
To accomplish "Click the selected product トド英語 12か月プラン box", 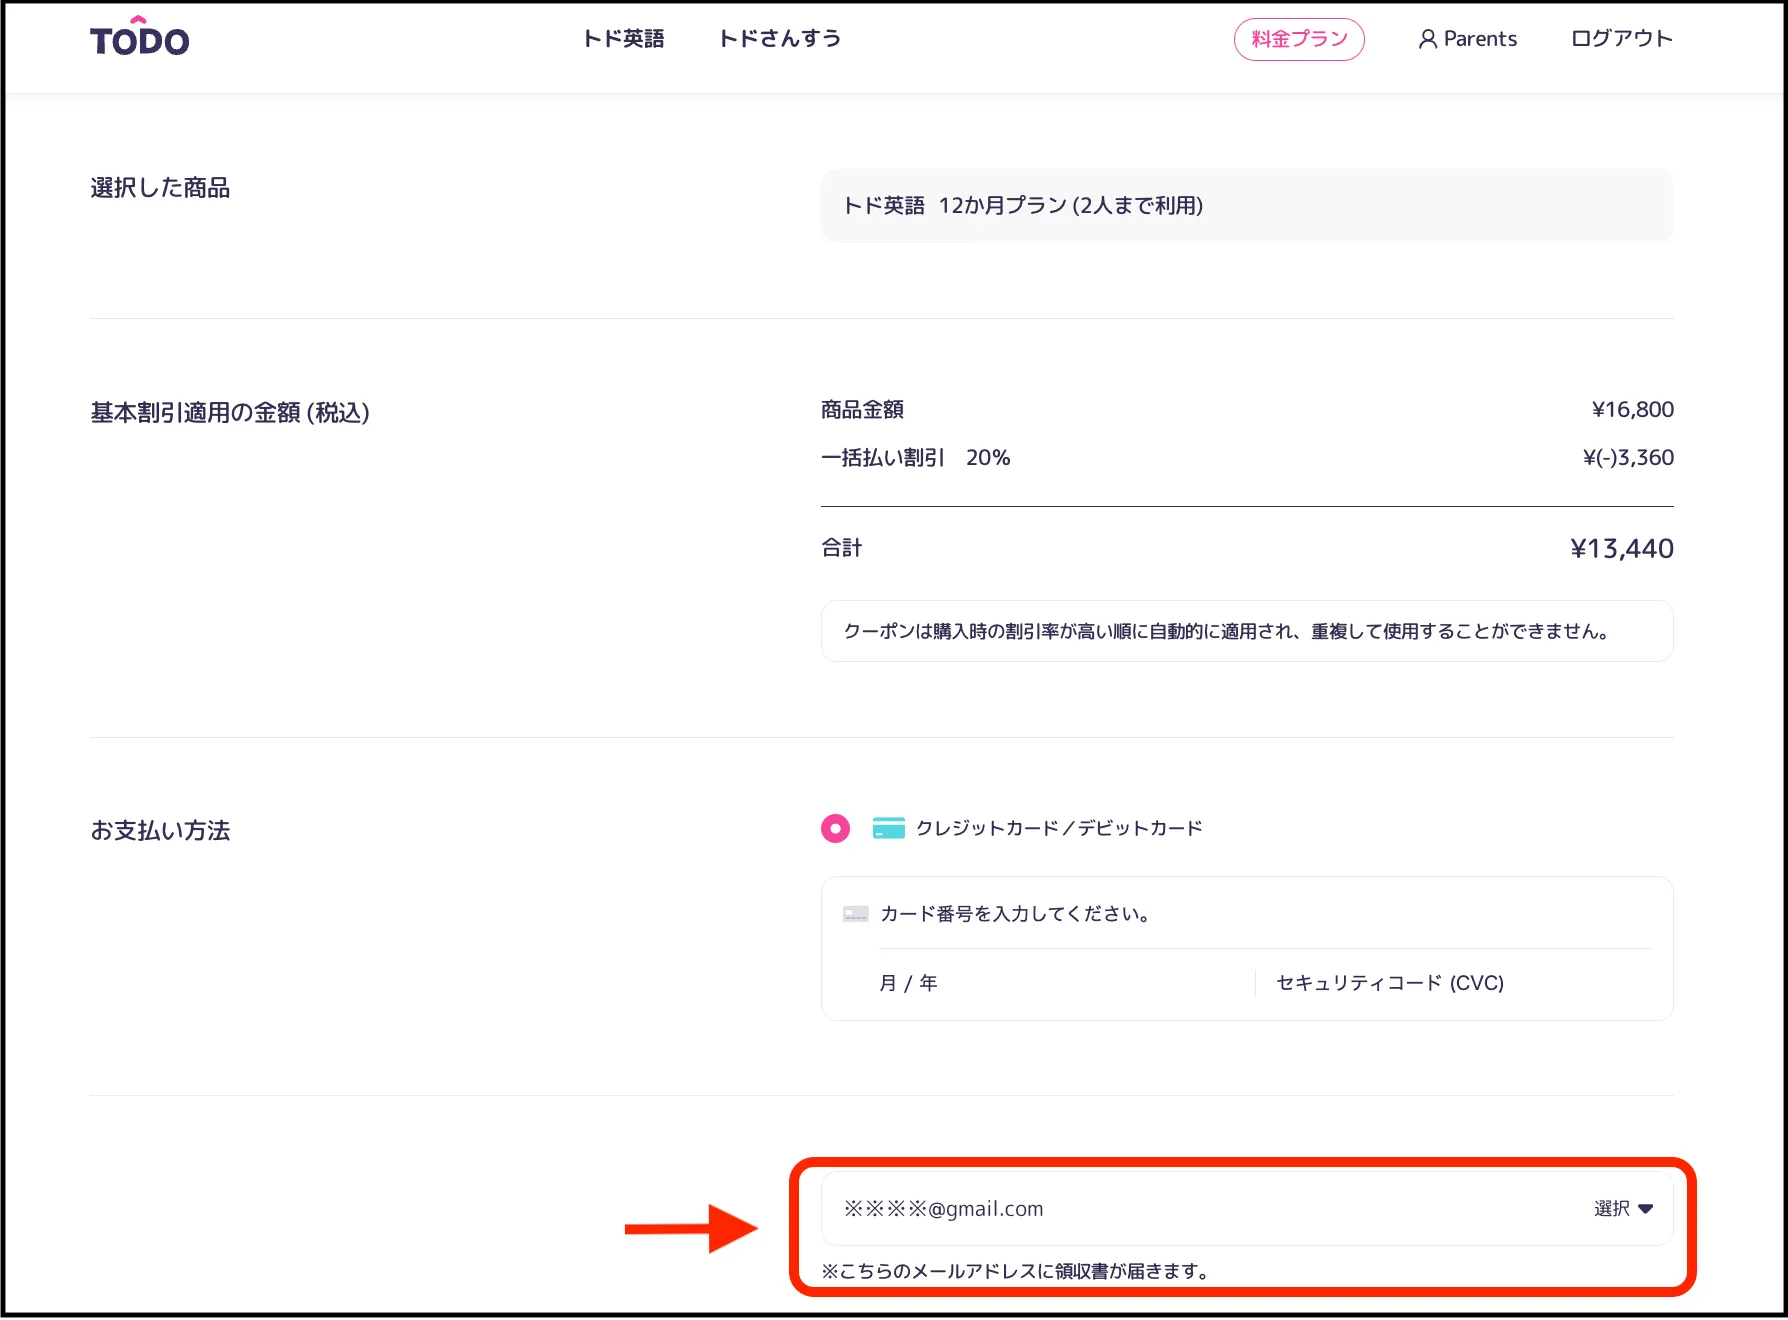I will [x=1247, y=205].
